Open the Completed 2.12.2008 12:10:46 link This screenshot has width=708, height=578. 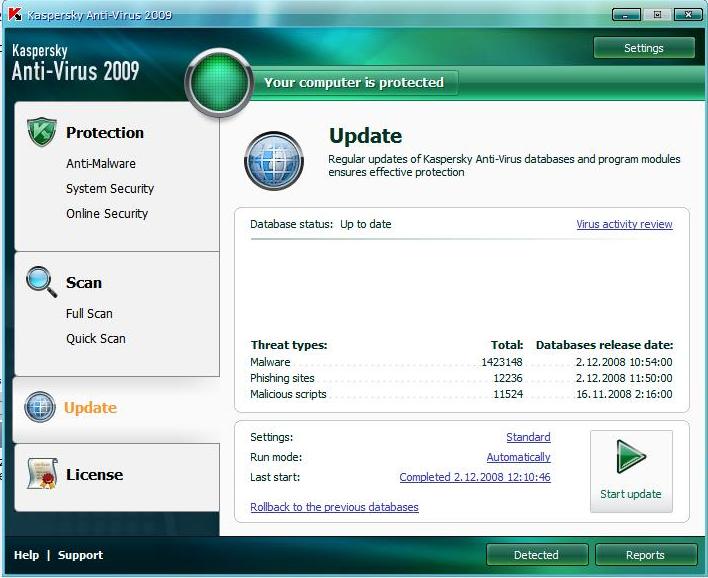click(475, 477)
